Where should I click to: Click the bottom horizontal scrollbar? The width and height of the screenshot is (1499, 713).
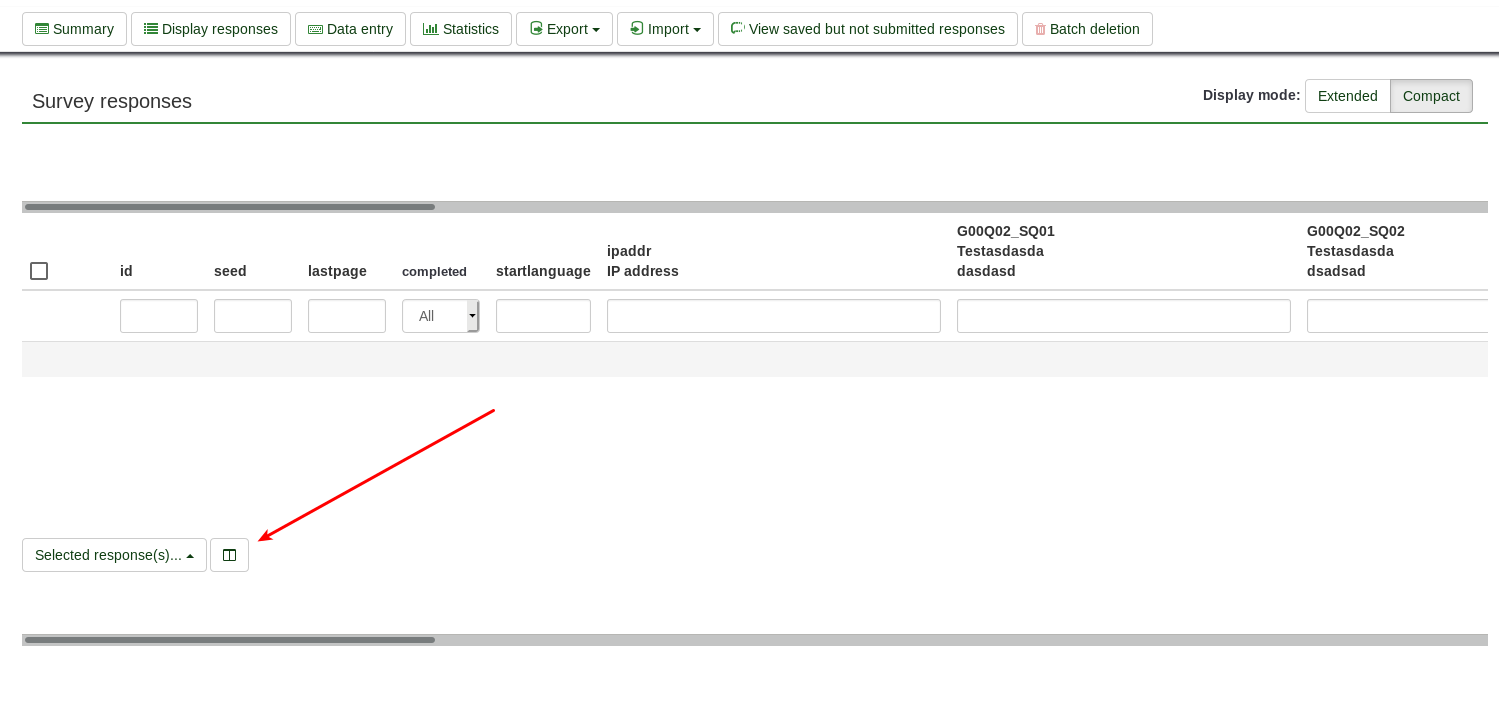pos(230,640)
